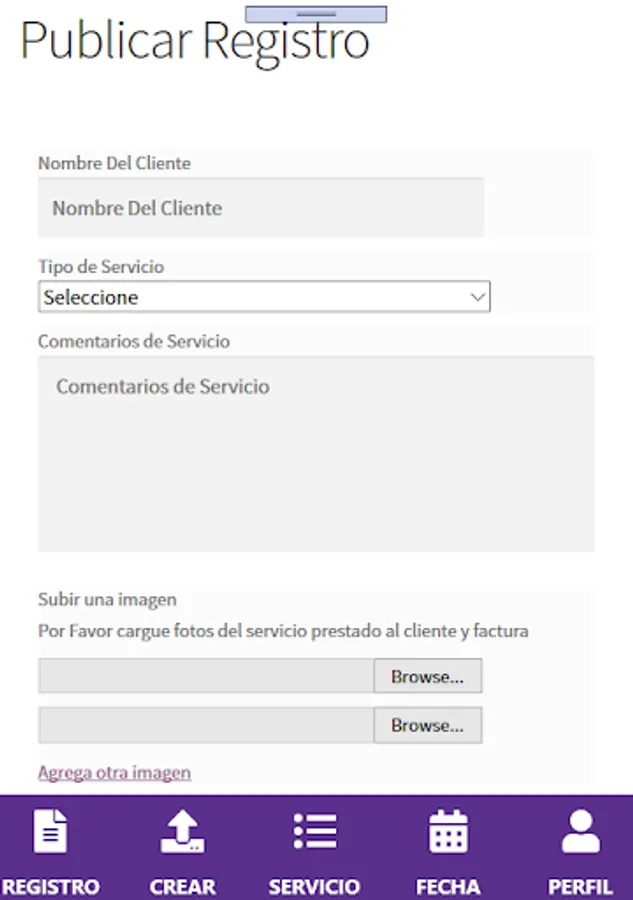Screen dimensions: 633x900
Task: Click the first image file path field
Action: pyautogui.click(x=206, y=676)
